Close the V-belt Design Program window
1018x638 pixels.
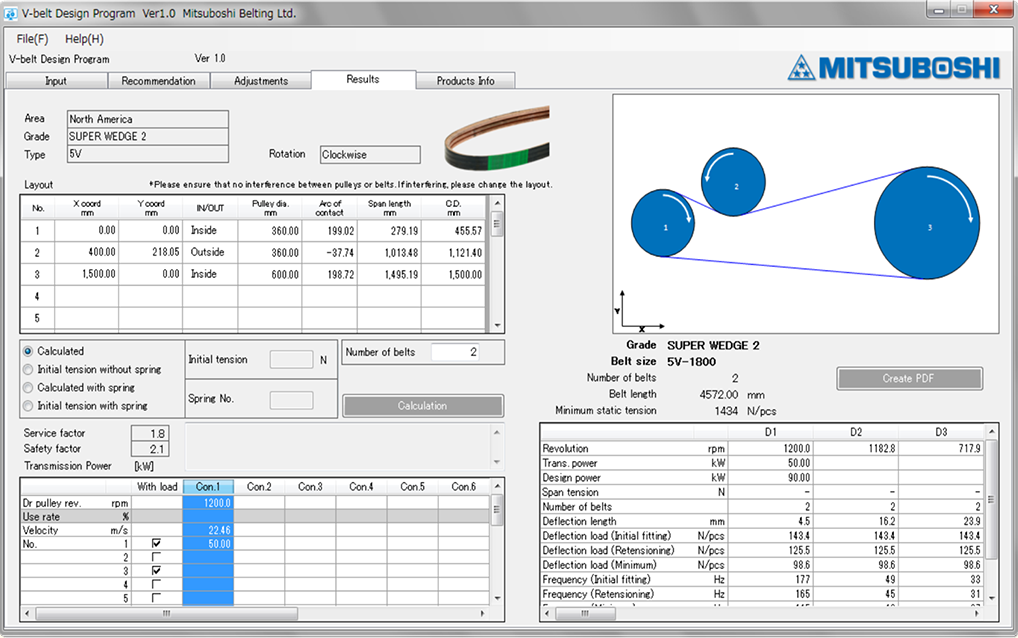click(x=994, y=10)
